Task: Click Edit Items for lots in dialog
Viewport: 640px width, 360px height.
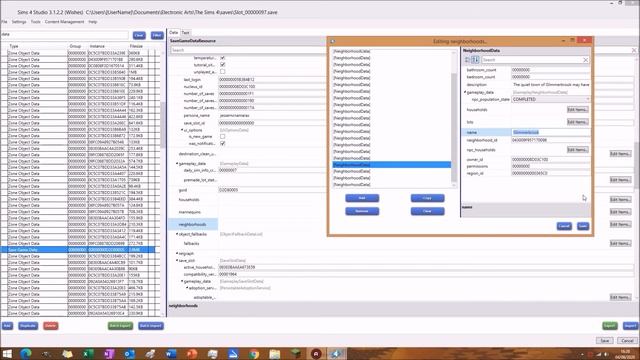Action: tap(578, 122)
